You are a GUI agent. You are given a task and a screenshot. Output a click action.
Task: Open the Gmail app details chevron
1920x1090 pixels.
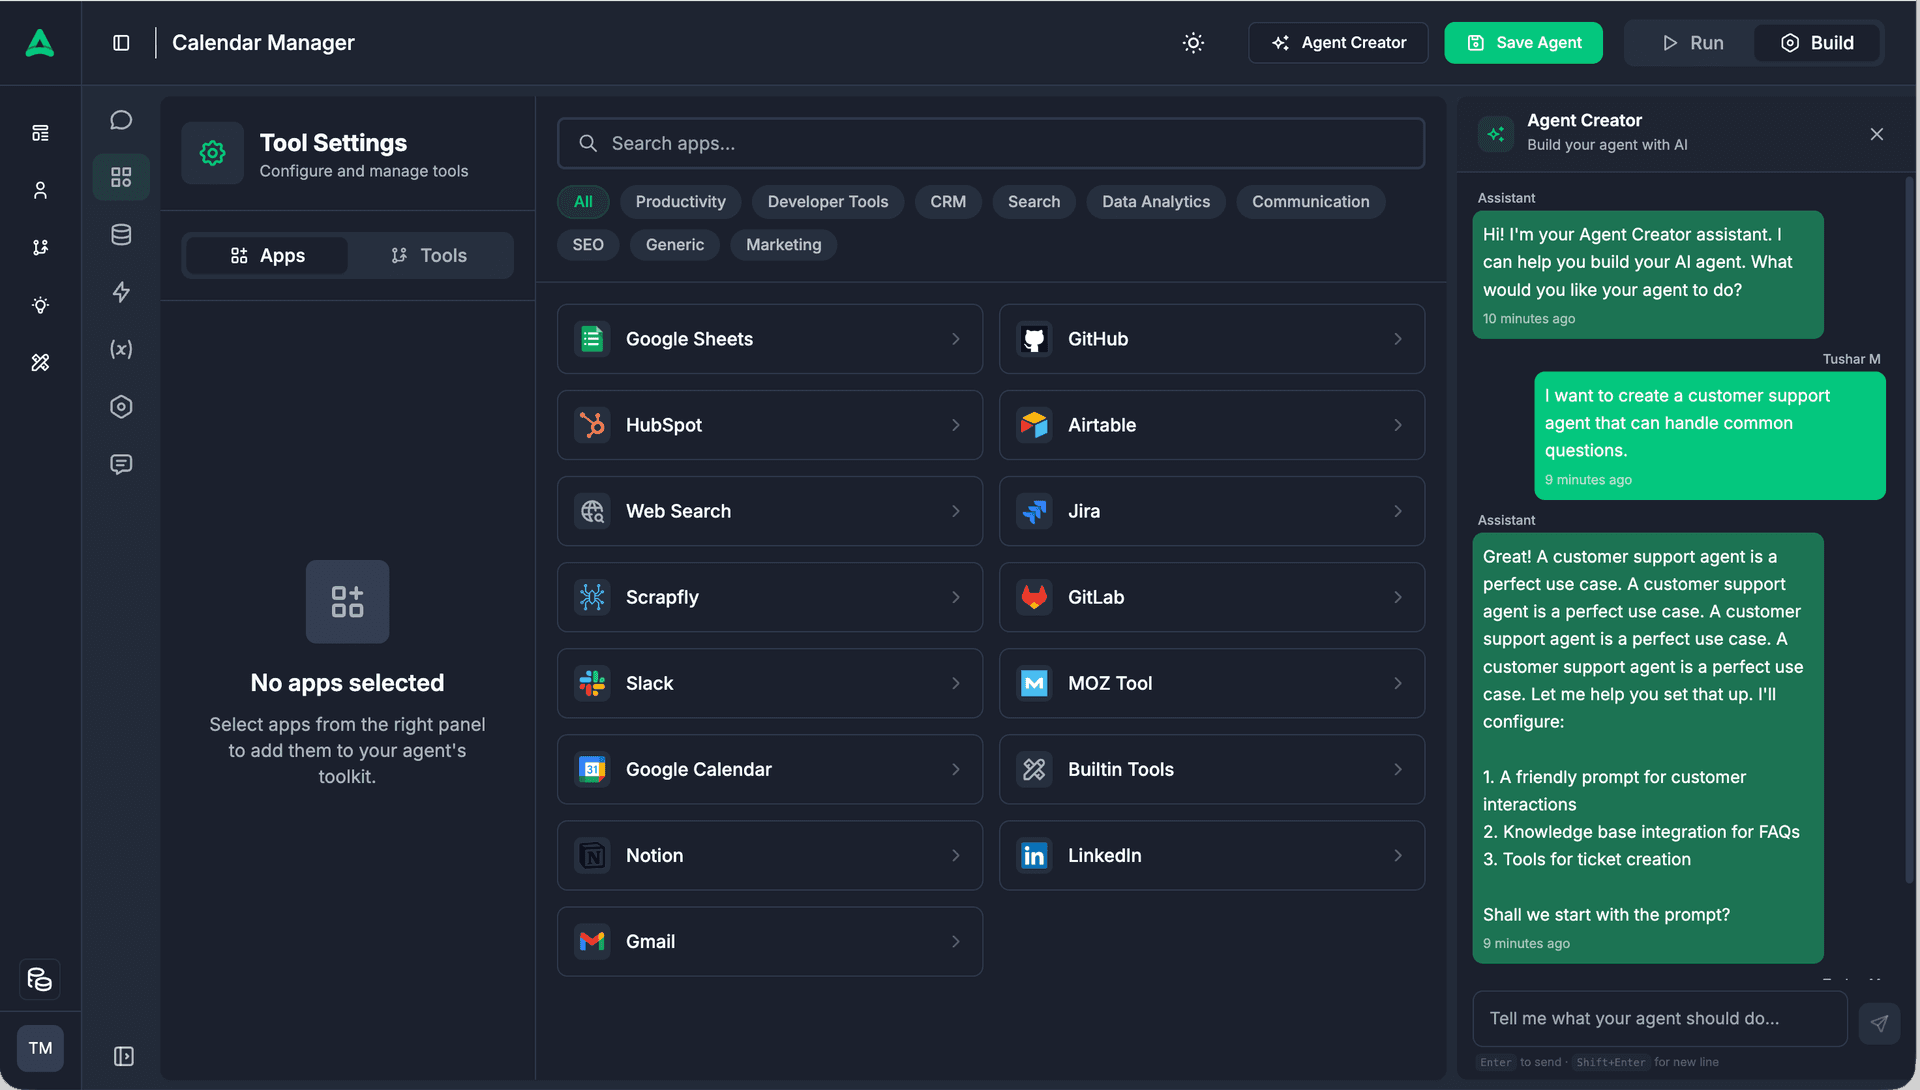[x=956, y=941]
